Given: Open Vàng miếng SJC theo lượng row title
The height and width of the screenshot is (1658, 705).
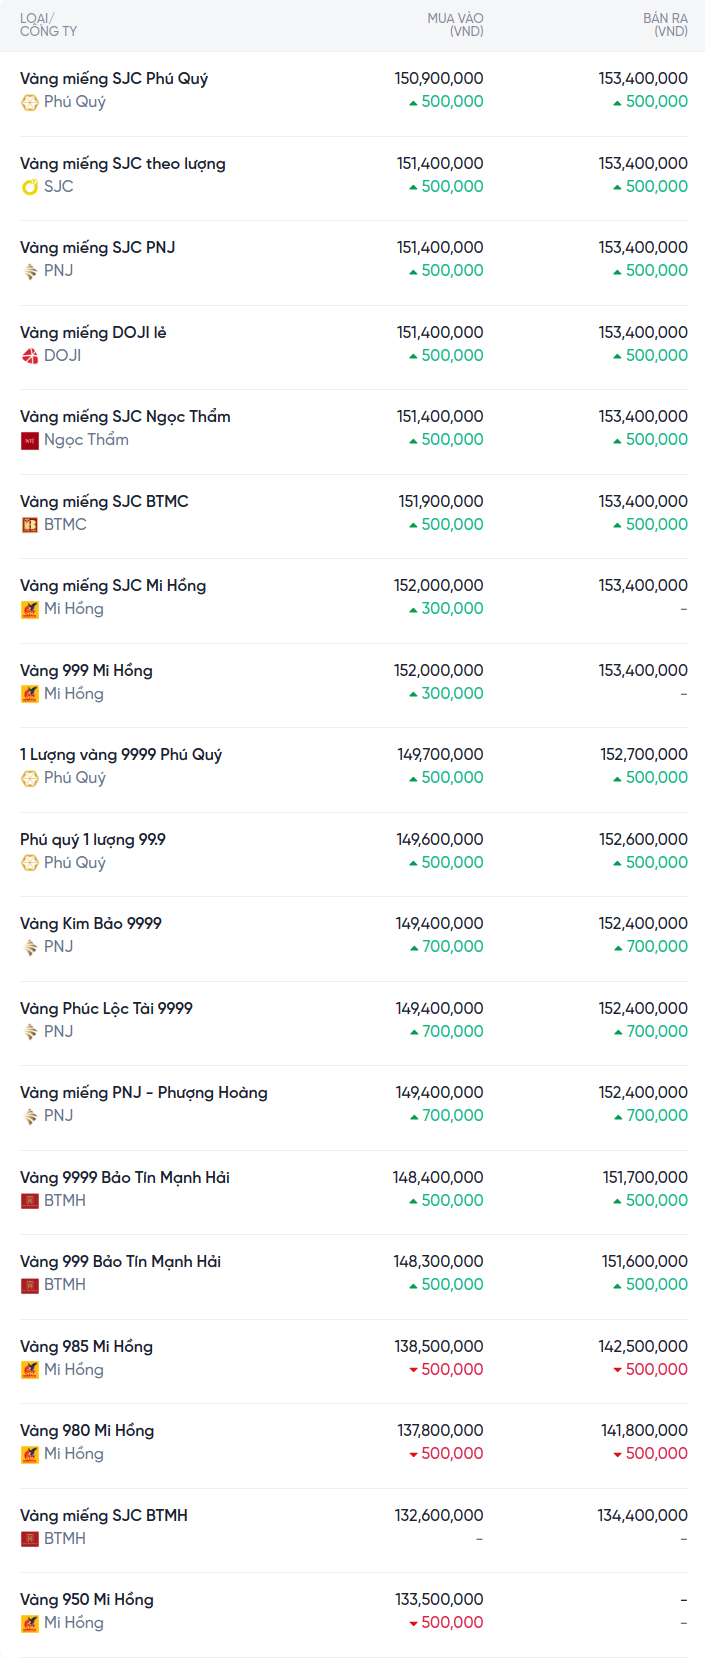Looking at the screenshot, I should 123,164.
